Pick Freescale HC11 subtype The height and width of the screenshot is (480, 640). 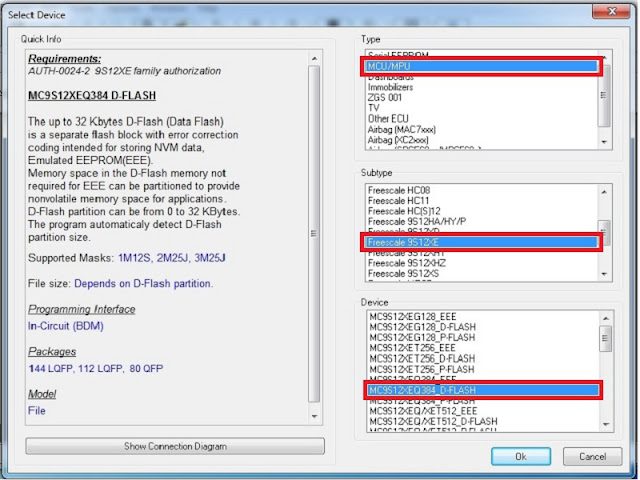[x=398, y=201]
